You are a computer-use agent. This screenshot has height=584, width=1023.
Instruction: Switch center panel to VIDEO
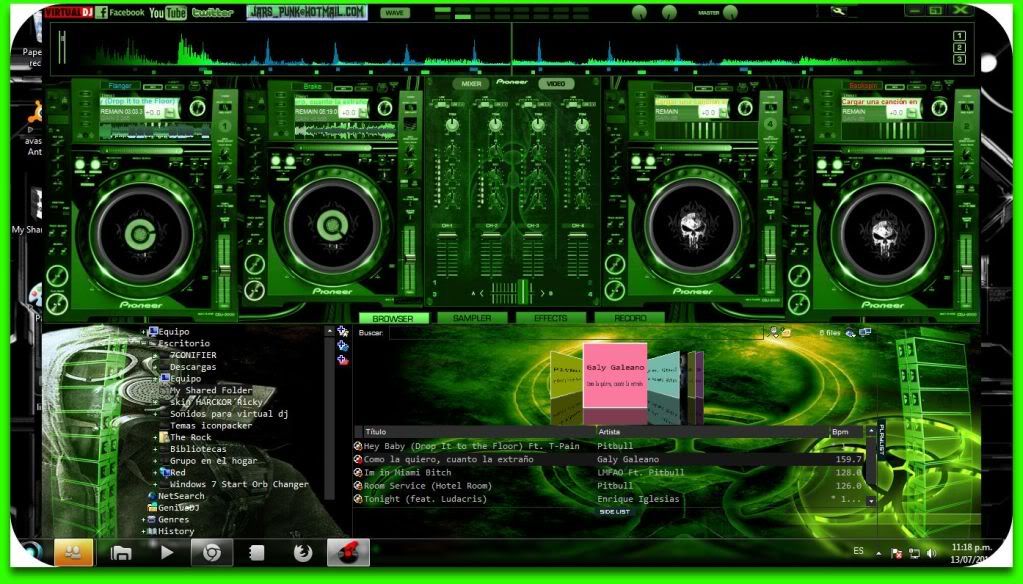[556, 84]
